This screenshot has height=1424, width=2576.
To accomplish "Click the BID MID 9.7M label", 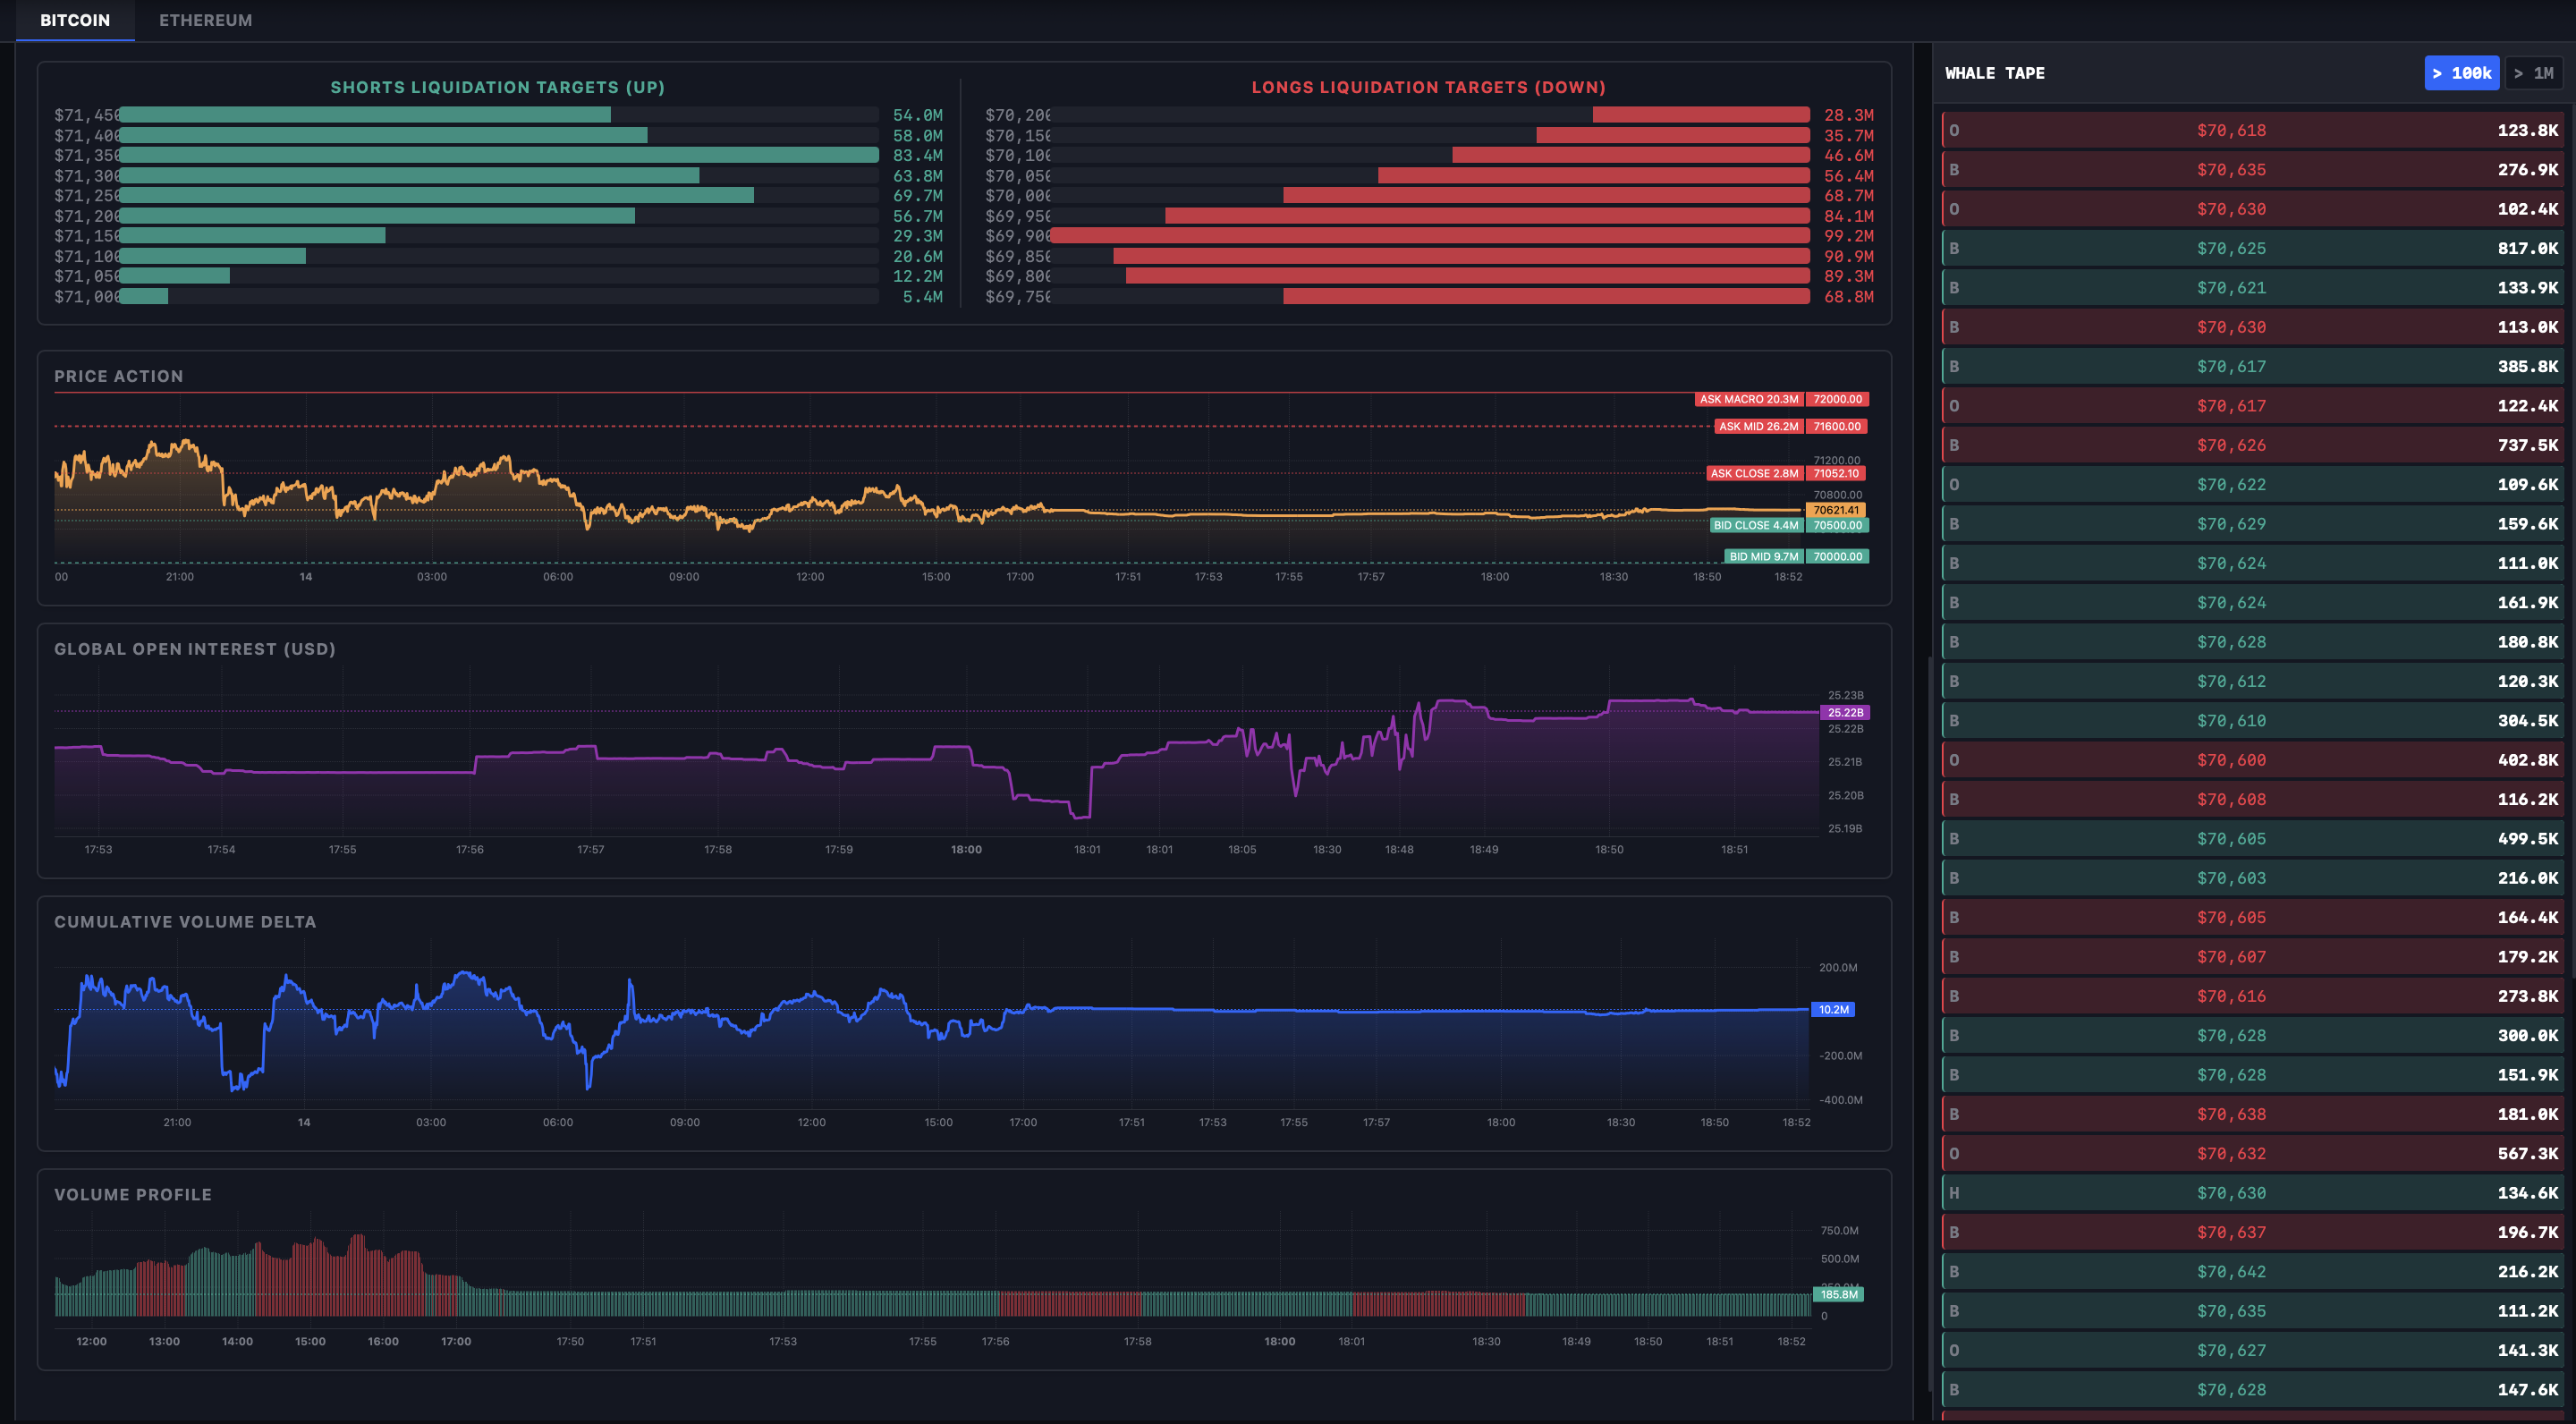I will [x=1763, y=556].
